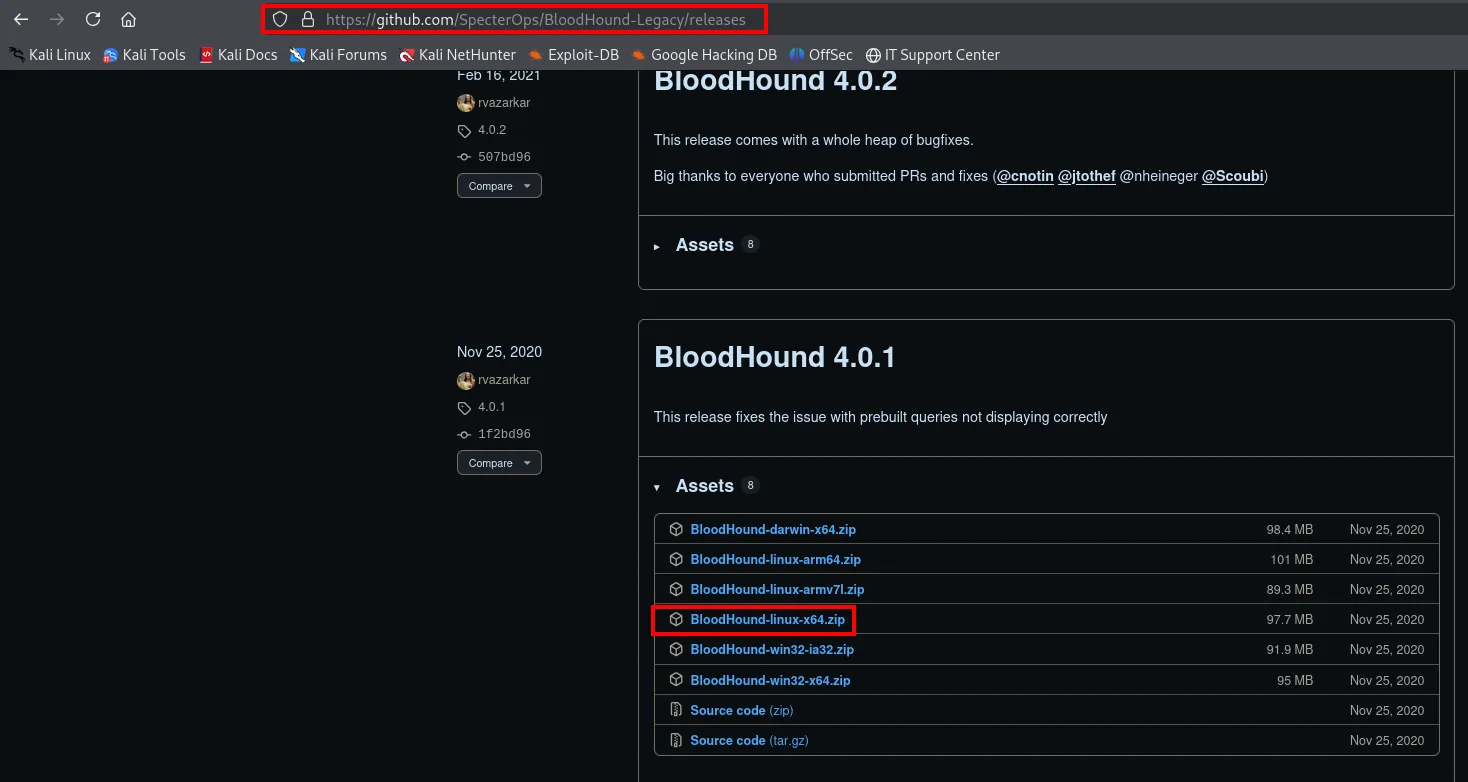The width and height of the screenshot is (1468, 782).
Task: Open the Kali NetHunter bookmark
Action: click(457, 55)
